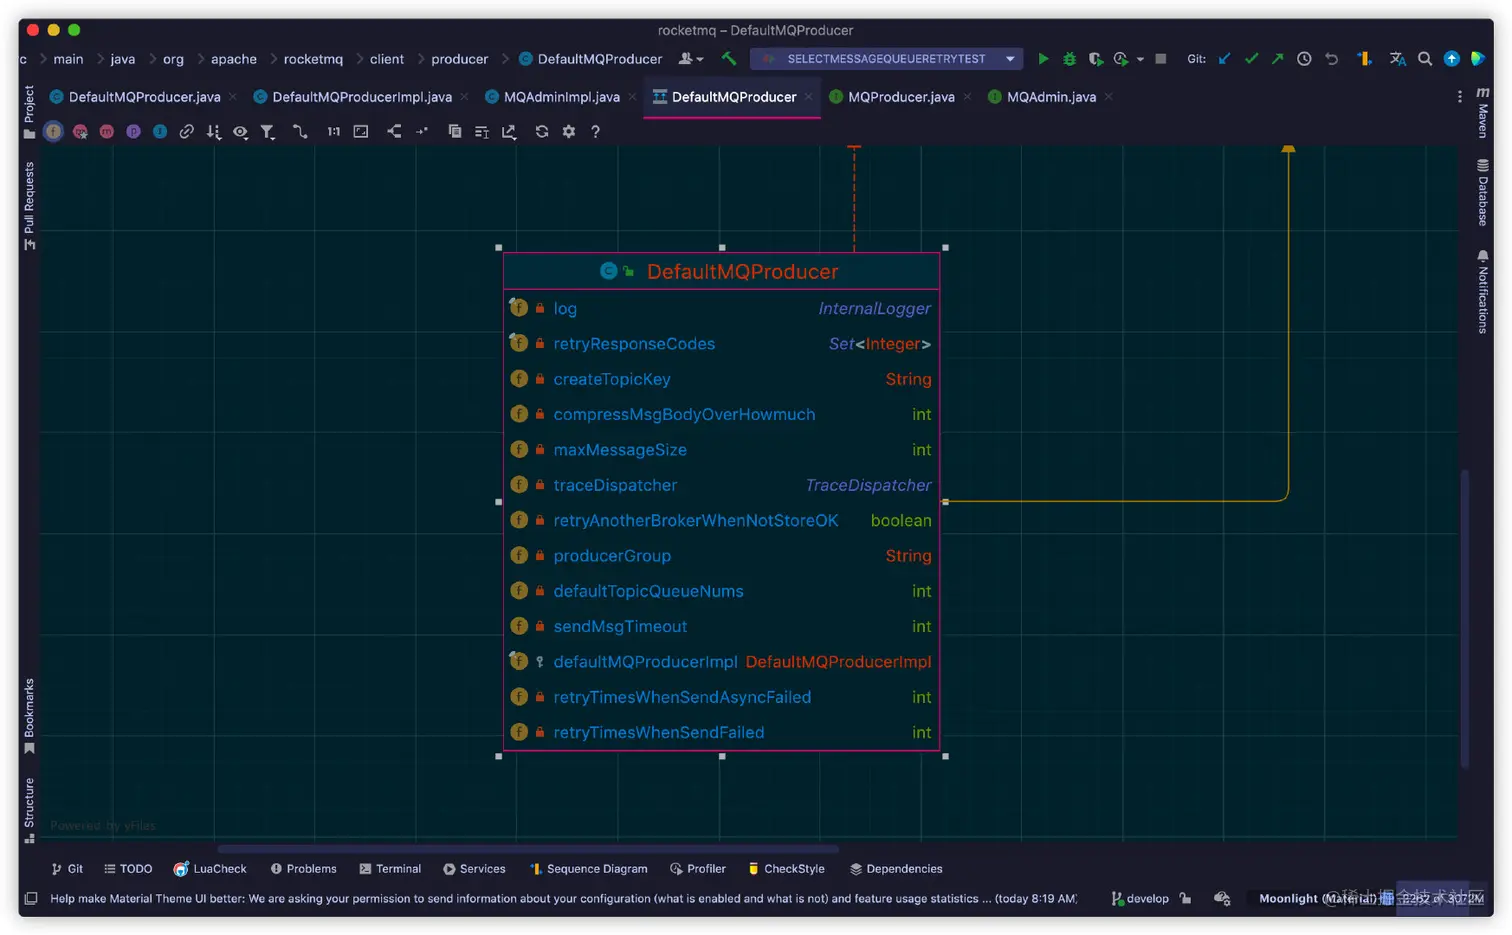
Task: Open diagram help question mark
Action: click(x=595, y=132)
